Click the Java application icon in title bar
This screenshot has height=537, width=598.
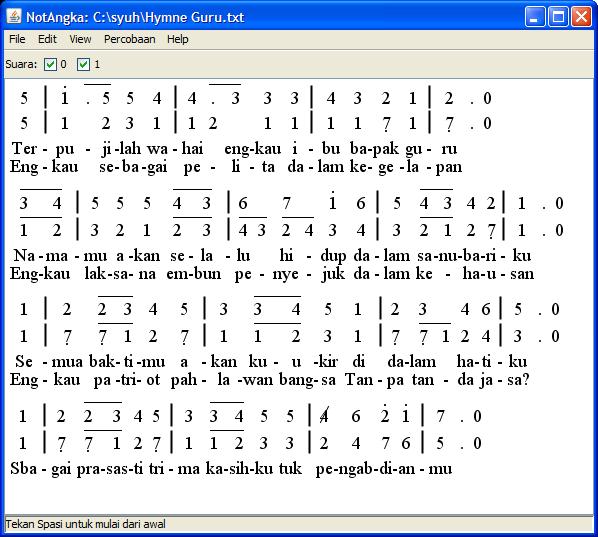click(x=14, y=16)
